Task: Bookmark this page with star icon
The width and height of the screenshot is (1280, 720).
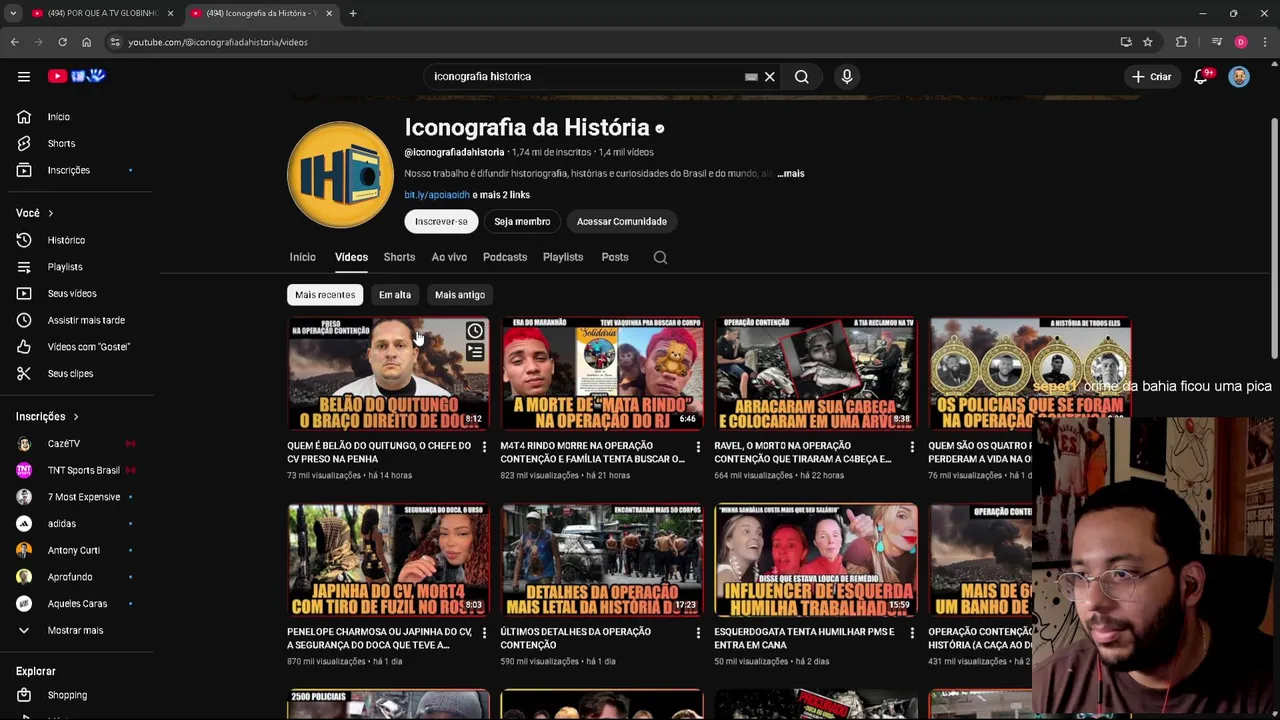Action: point(1148,42)
